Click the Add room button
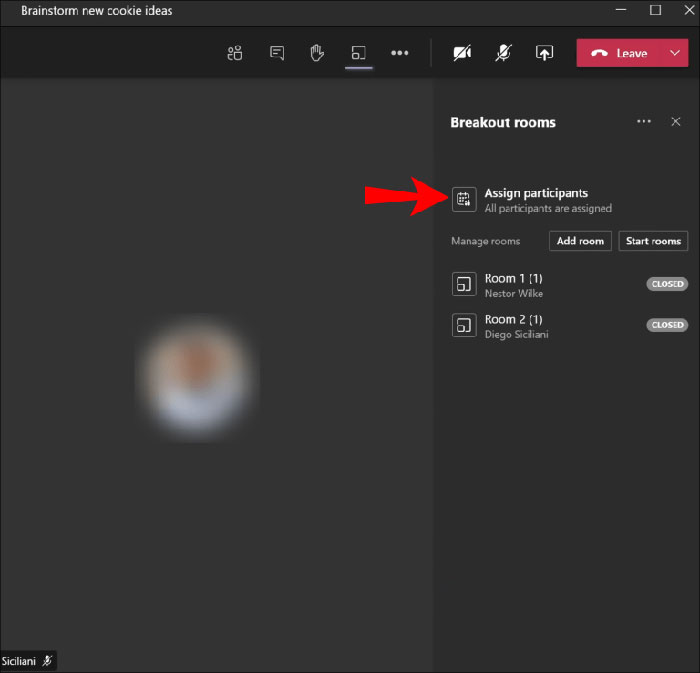The image size is (700, 673). (580, 241)
